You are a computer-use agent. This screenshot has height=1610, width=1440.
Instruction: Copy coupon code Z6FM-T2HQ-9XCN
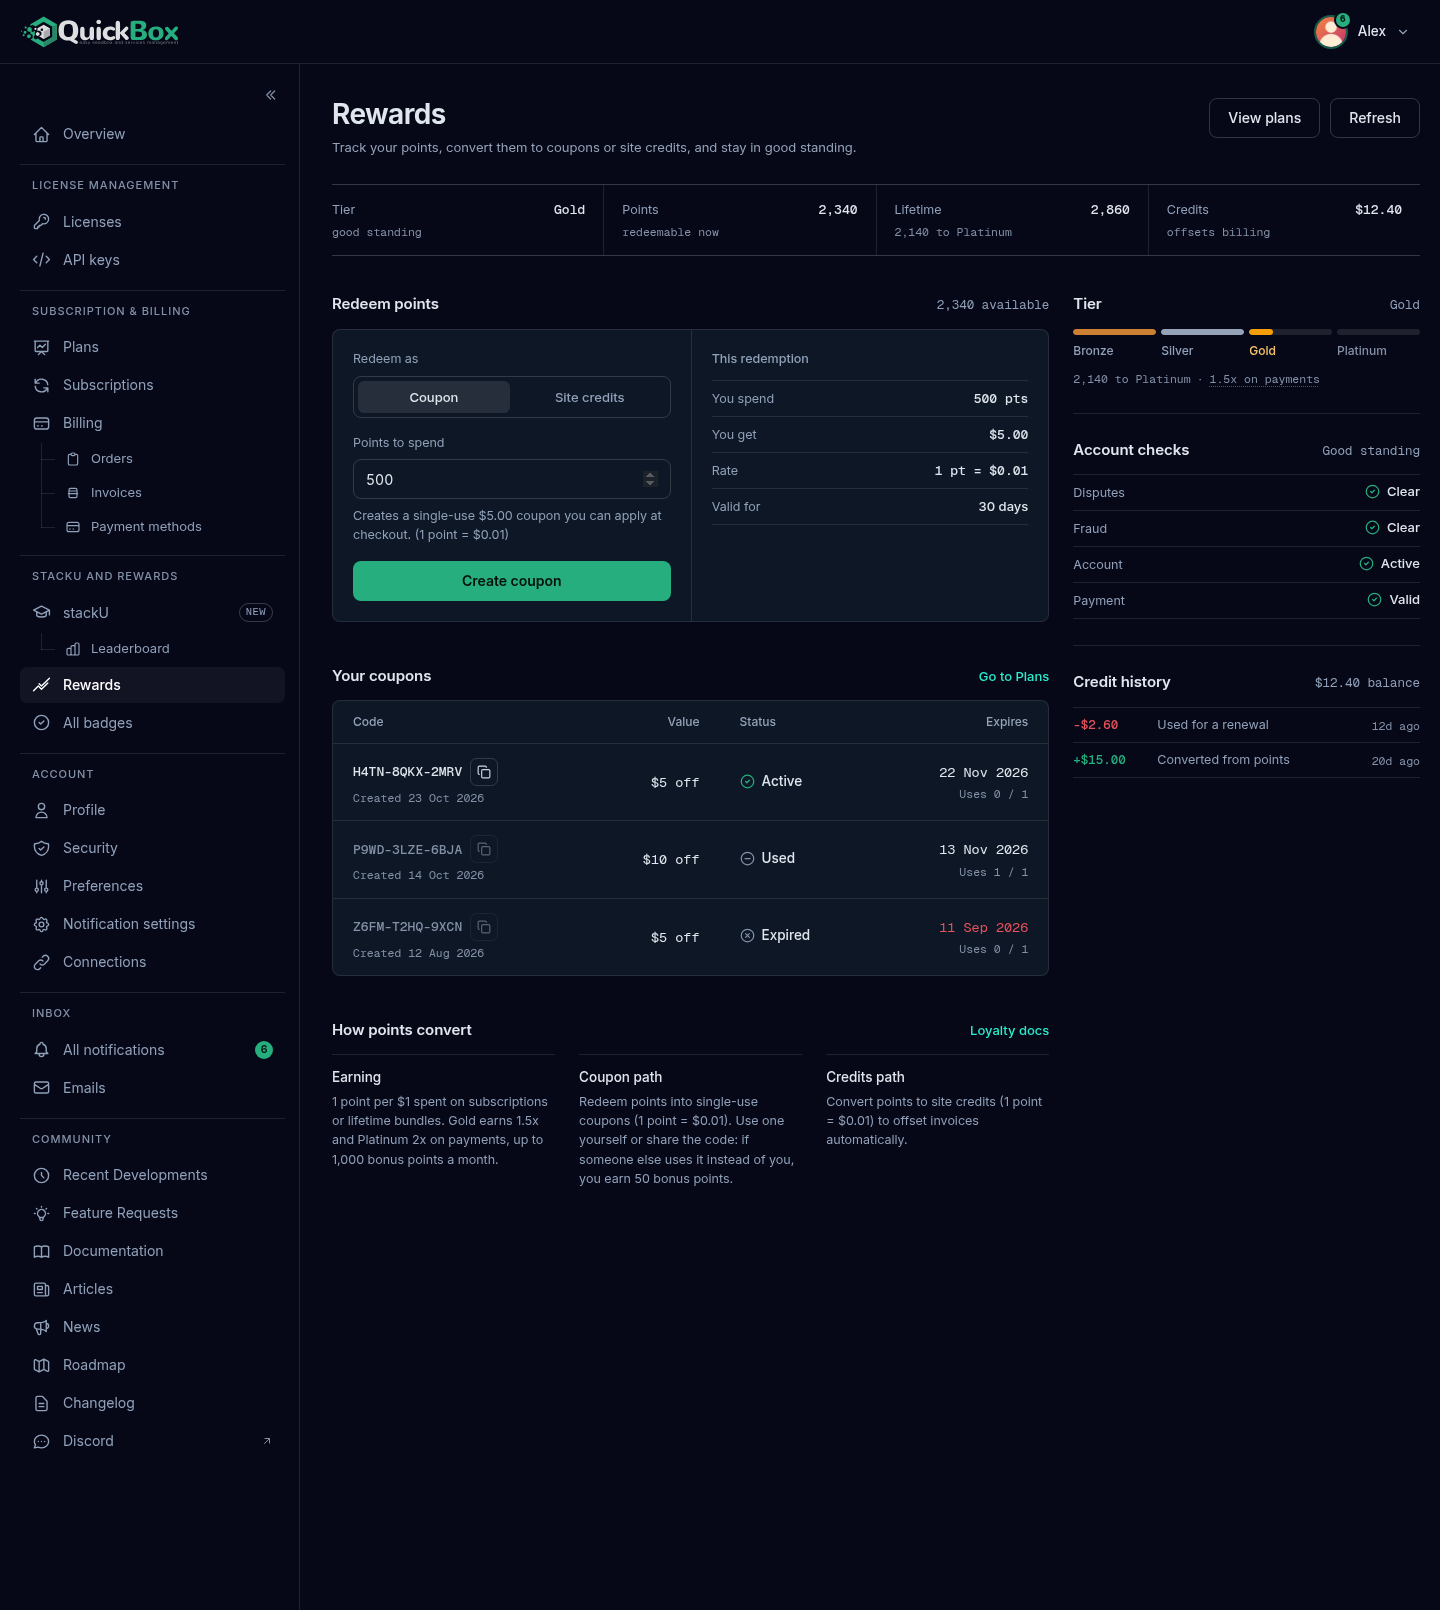pos(484,927)
